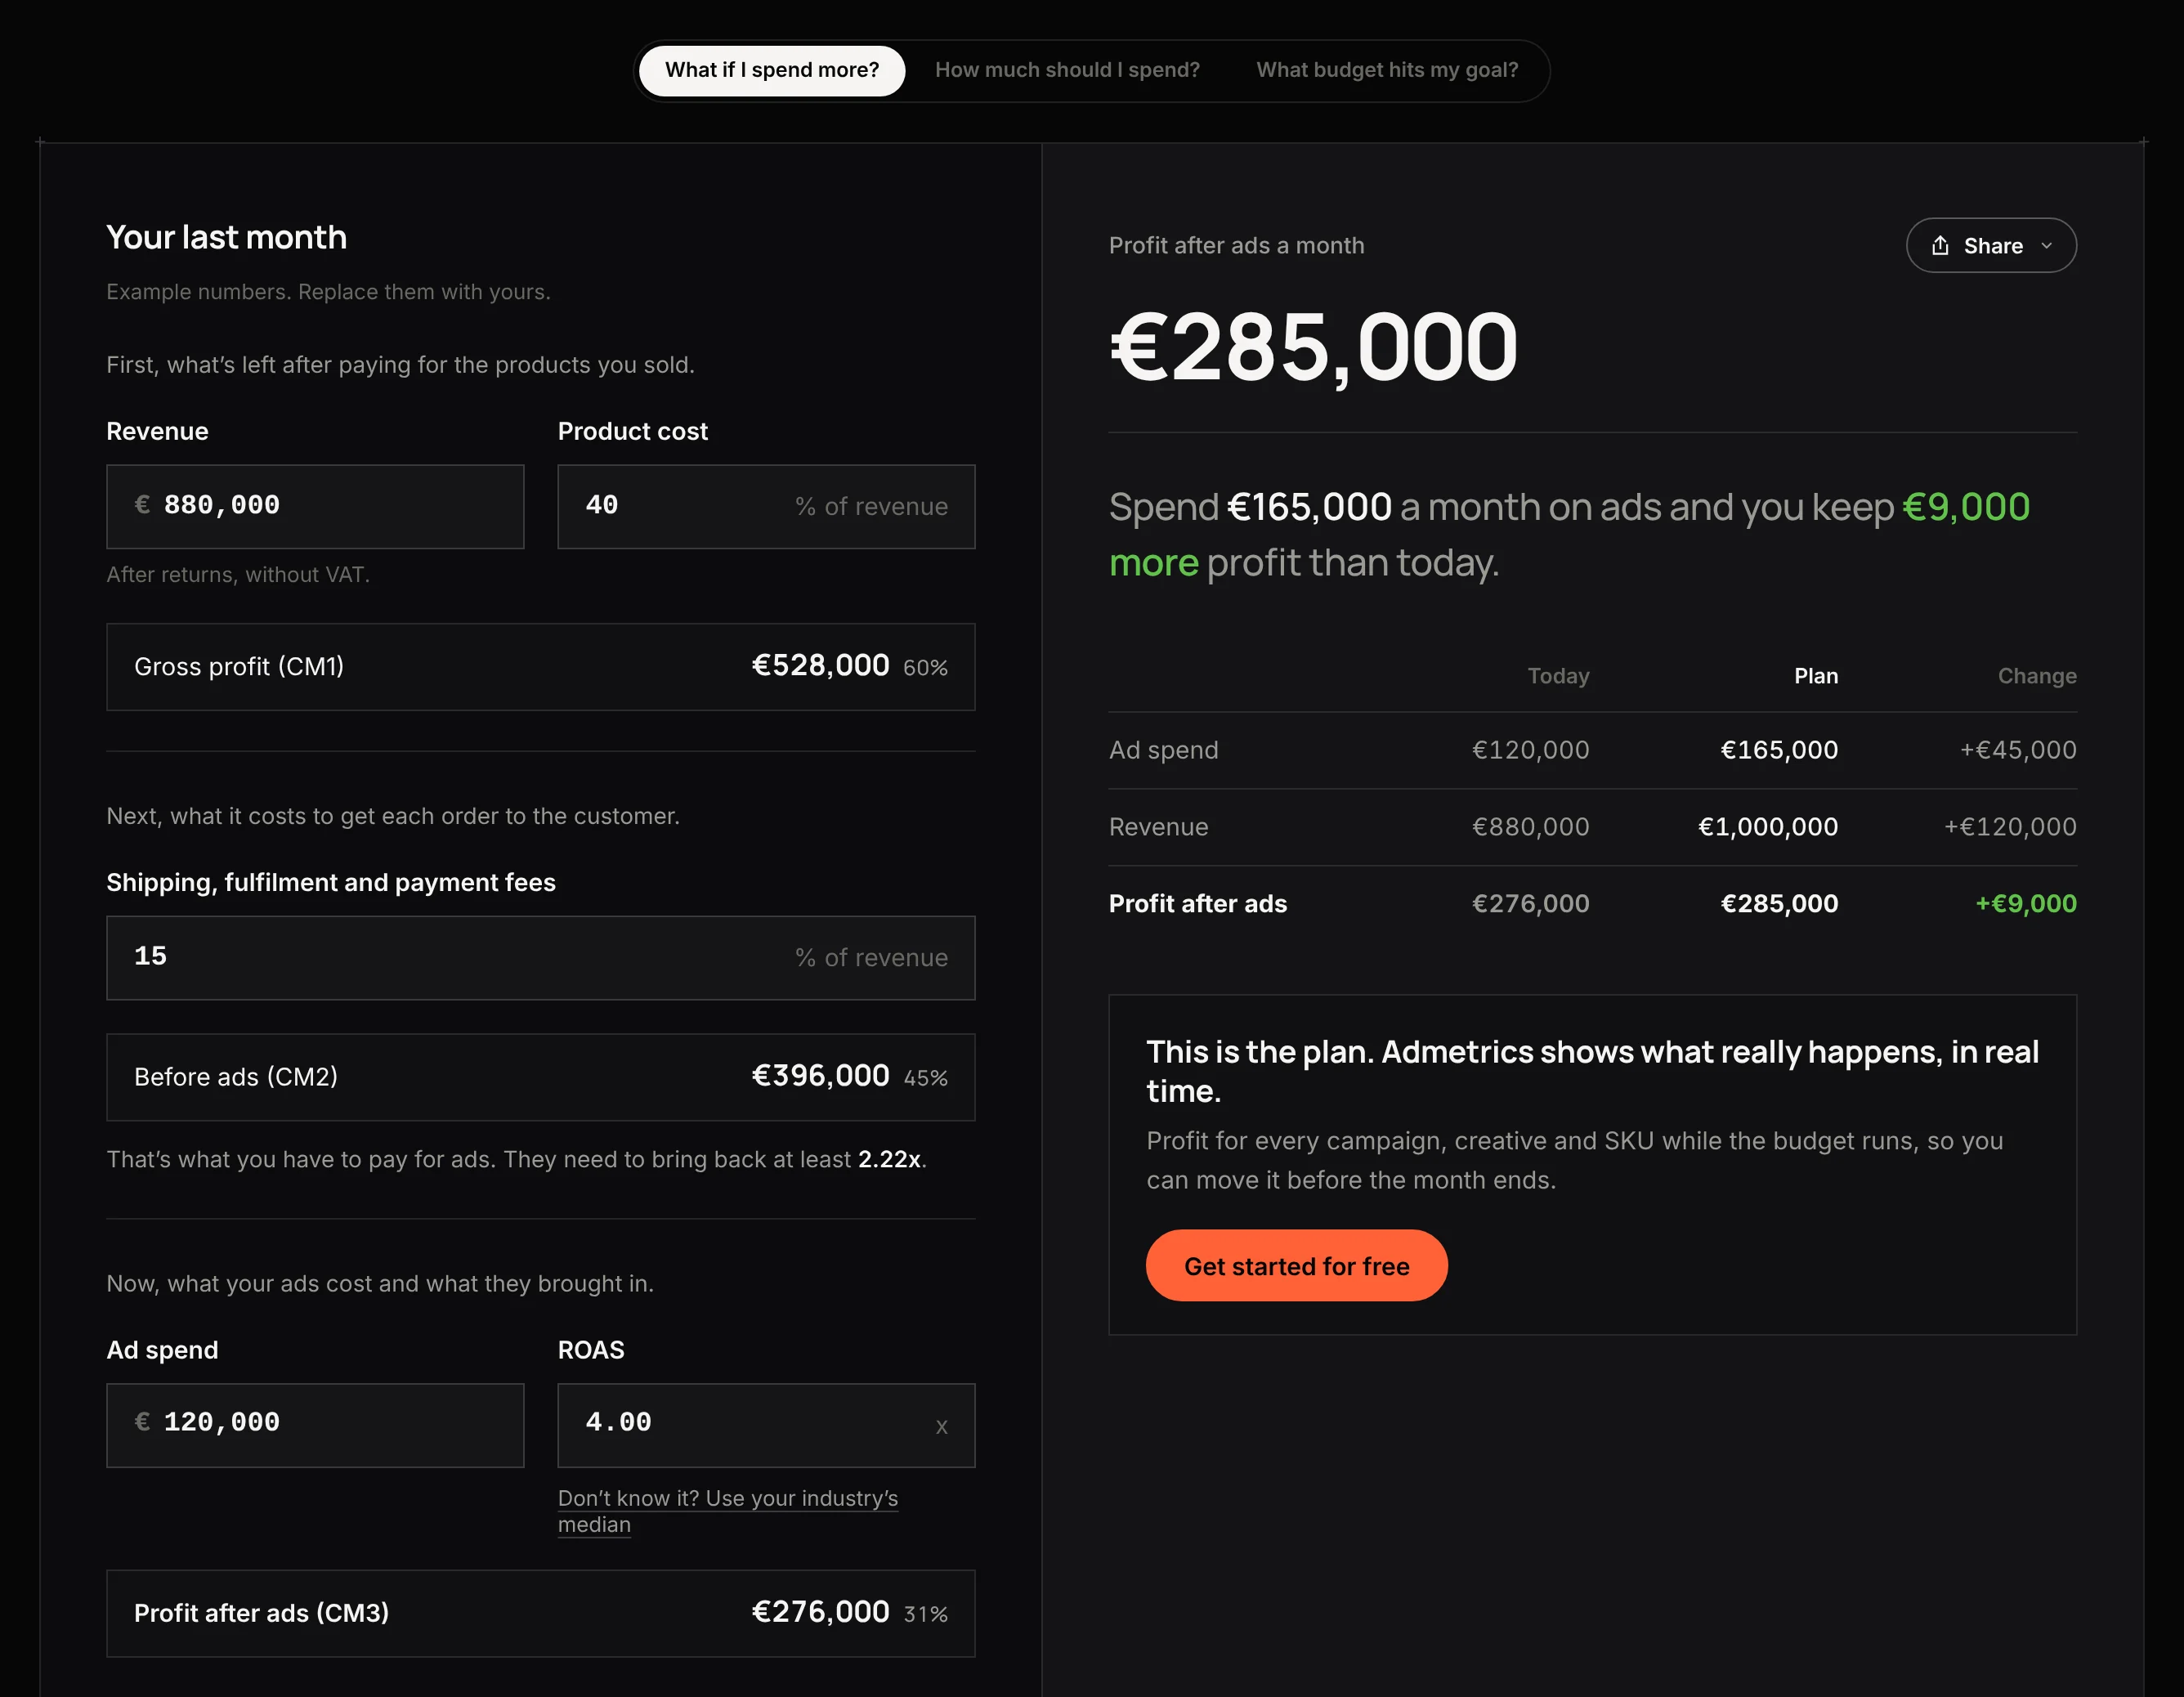Click 'After returns, without VAT.' note
The width and height of the screenshot is (2184, 1697).
coord(238,574)
